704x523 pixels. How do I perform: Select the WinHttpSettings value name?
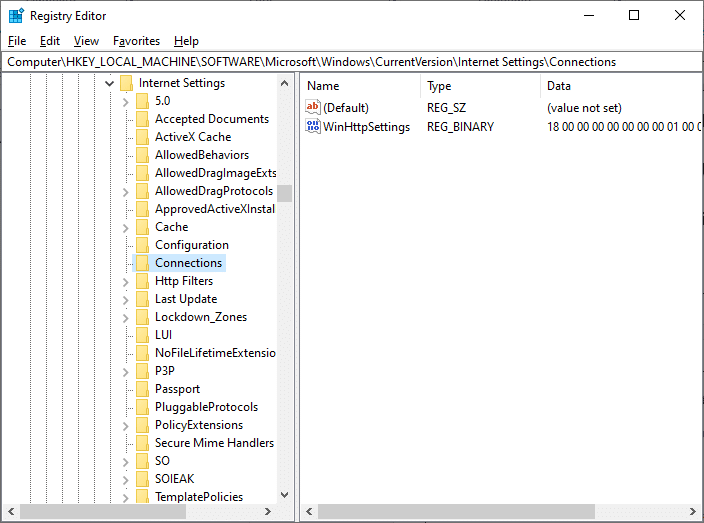coord(366,127)
